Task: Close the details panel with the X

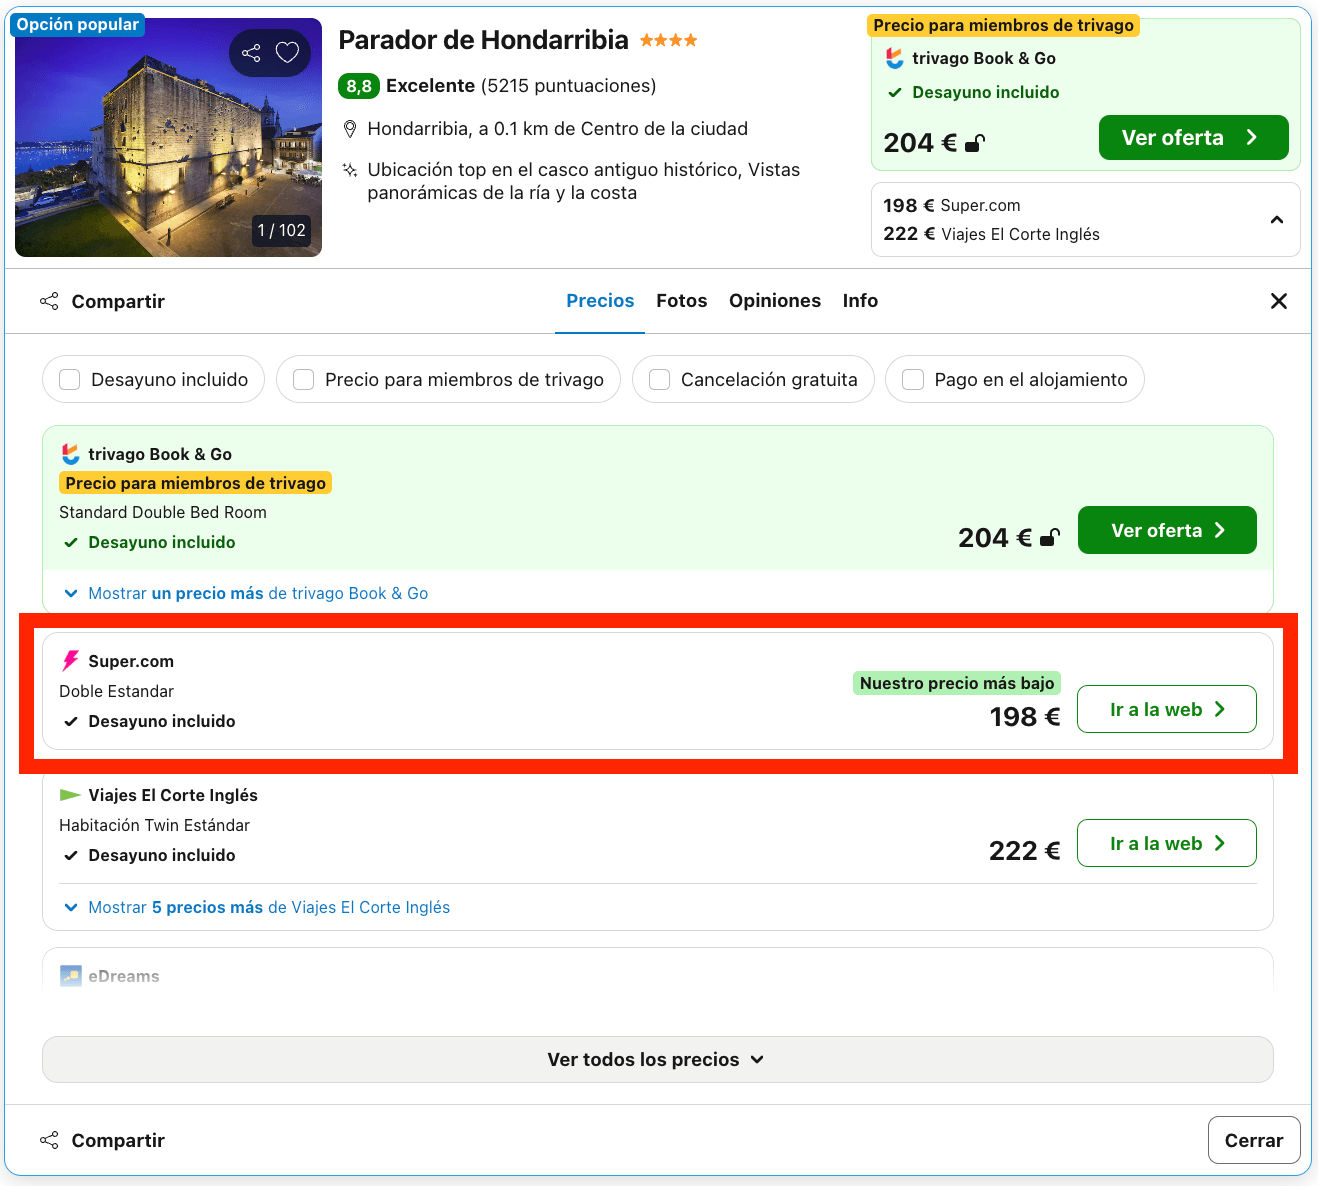Action: (1278, 301)
